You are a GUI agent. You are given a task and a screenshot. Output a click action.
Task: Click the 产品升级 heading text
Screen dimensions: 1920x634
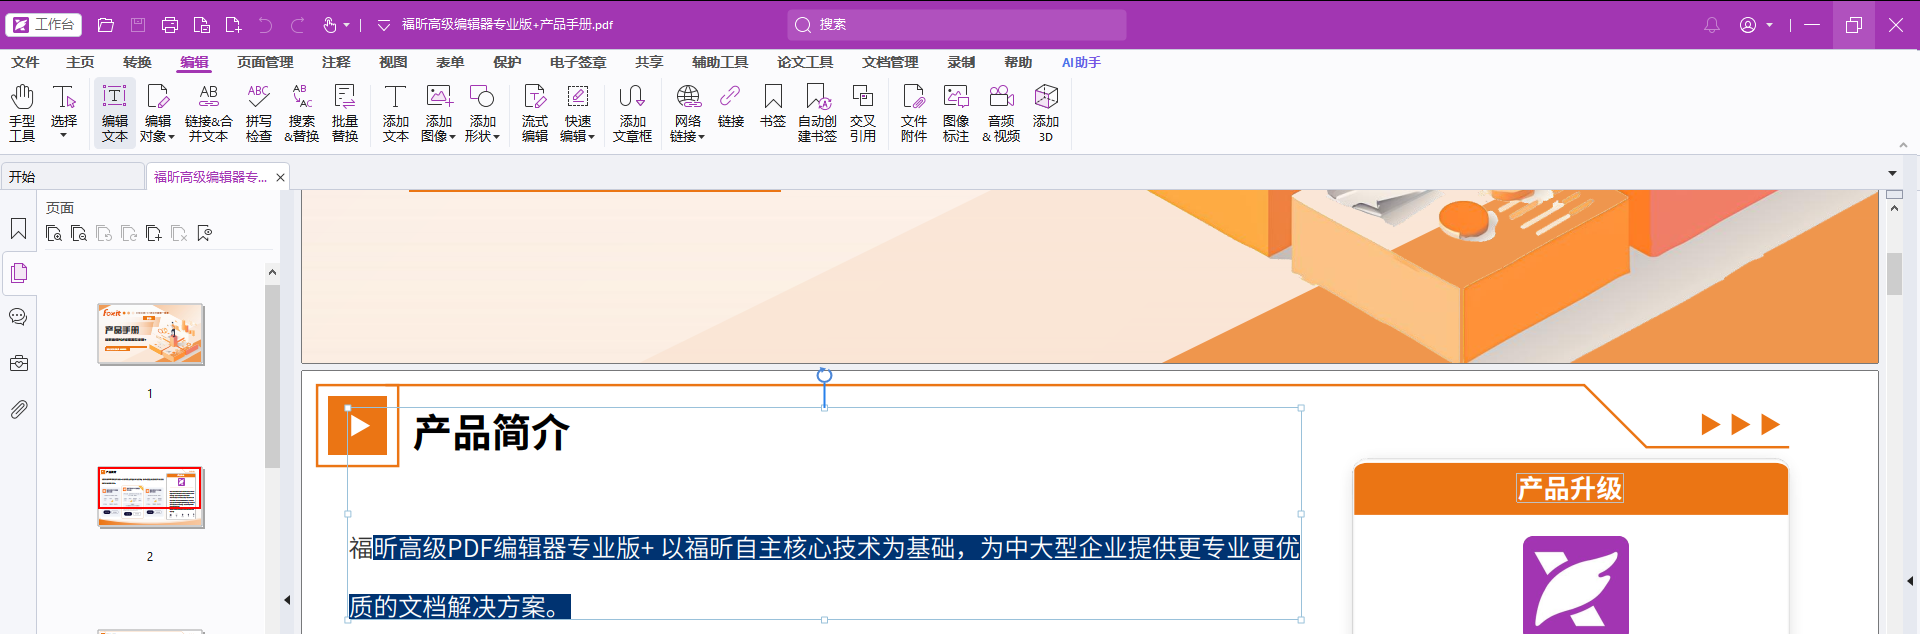tap(1570, 489)
